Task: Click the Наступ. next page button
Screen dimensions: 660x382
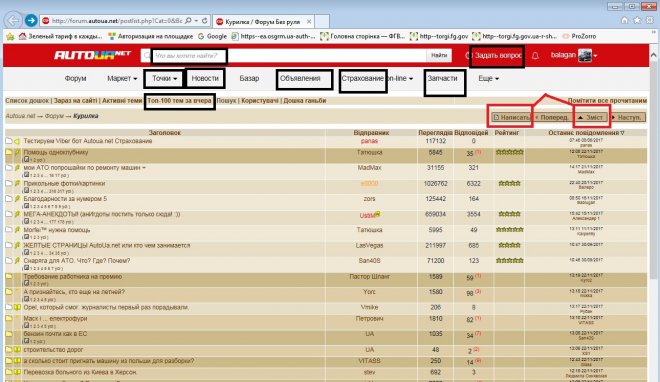Action: 628,117
